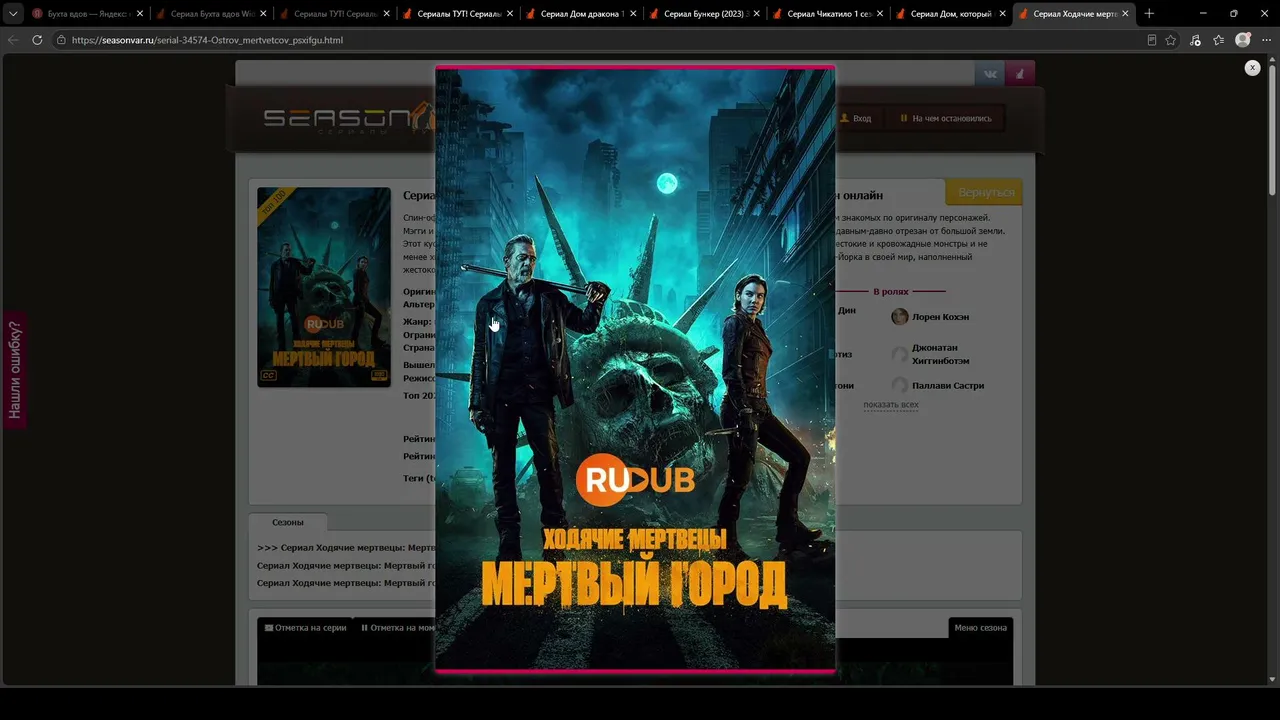Image resolution: width=1280 pixels, height=720 pixels.
Task: Close the Сериал Чикатило tab
Action: 880,14
